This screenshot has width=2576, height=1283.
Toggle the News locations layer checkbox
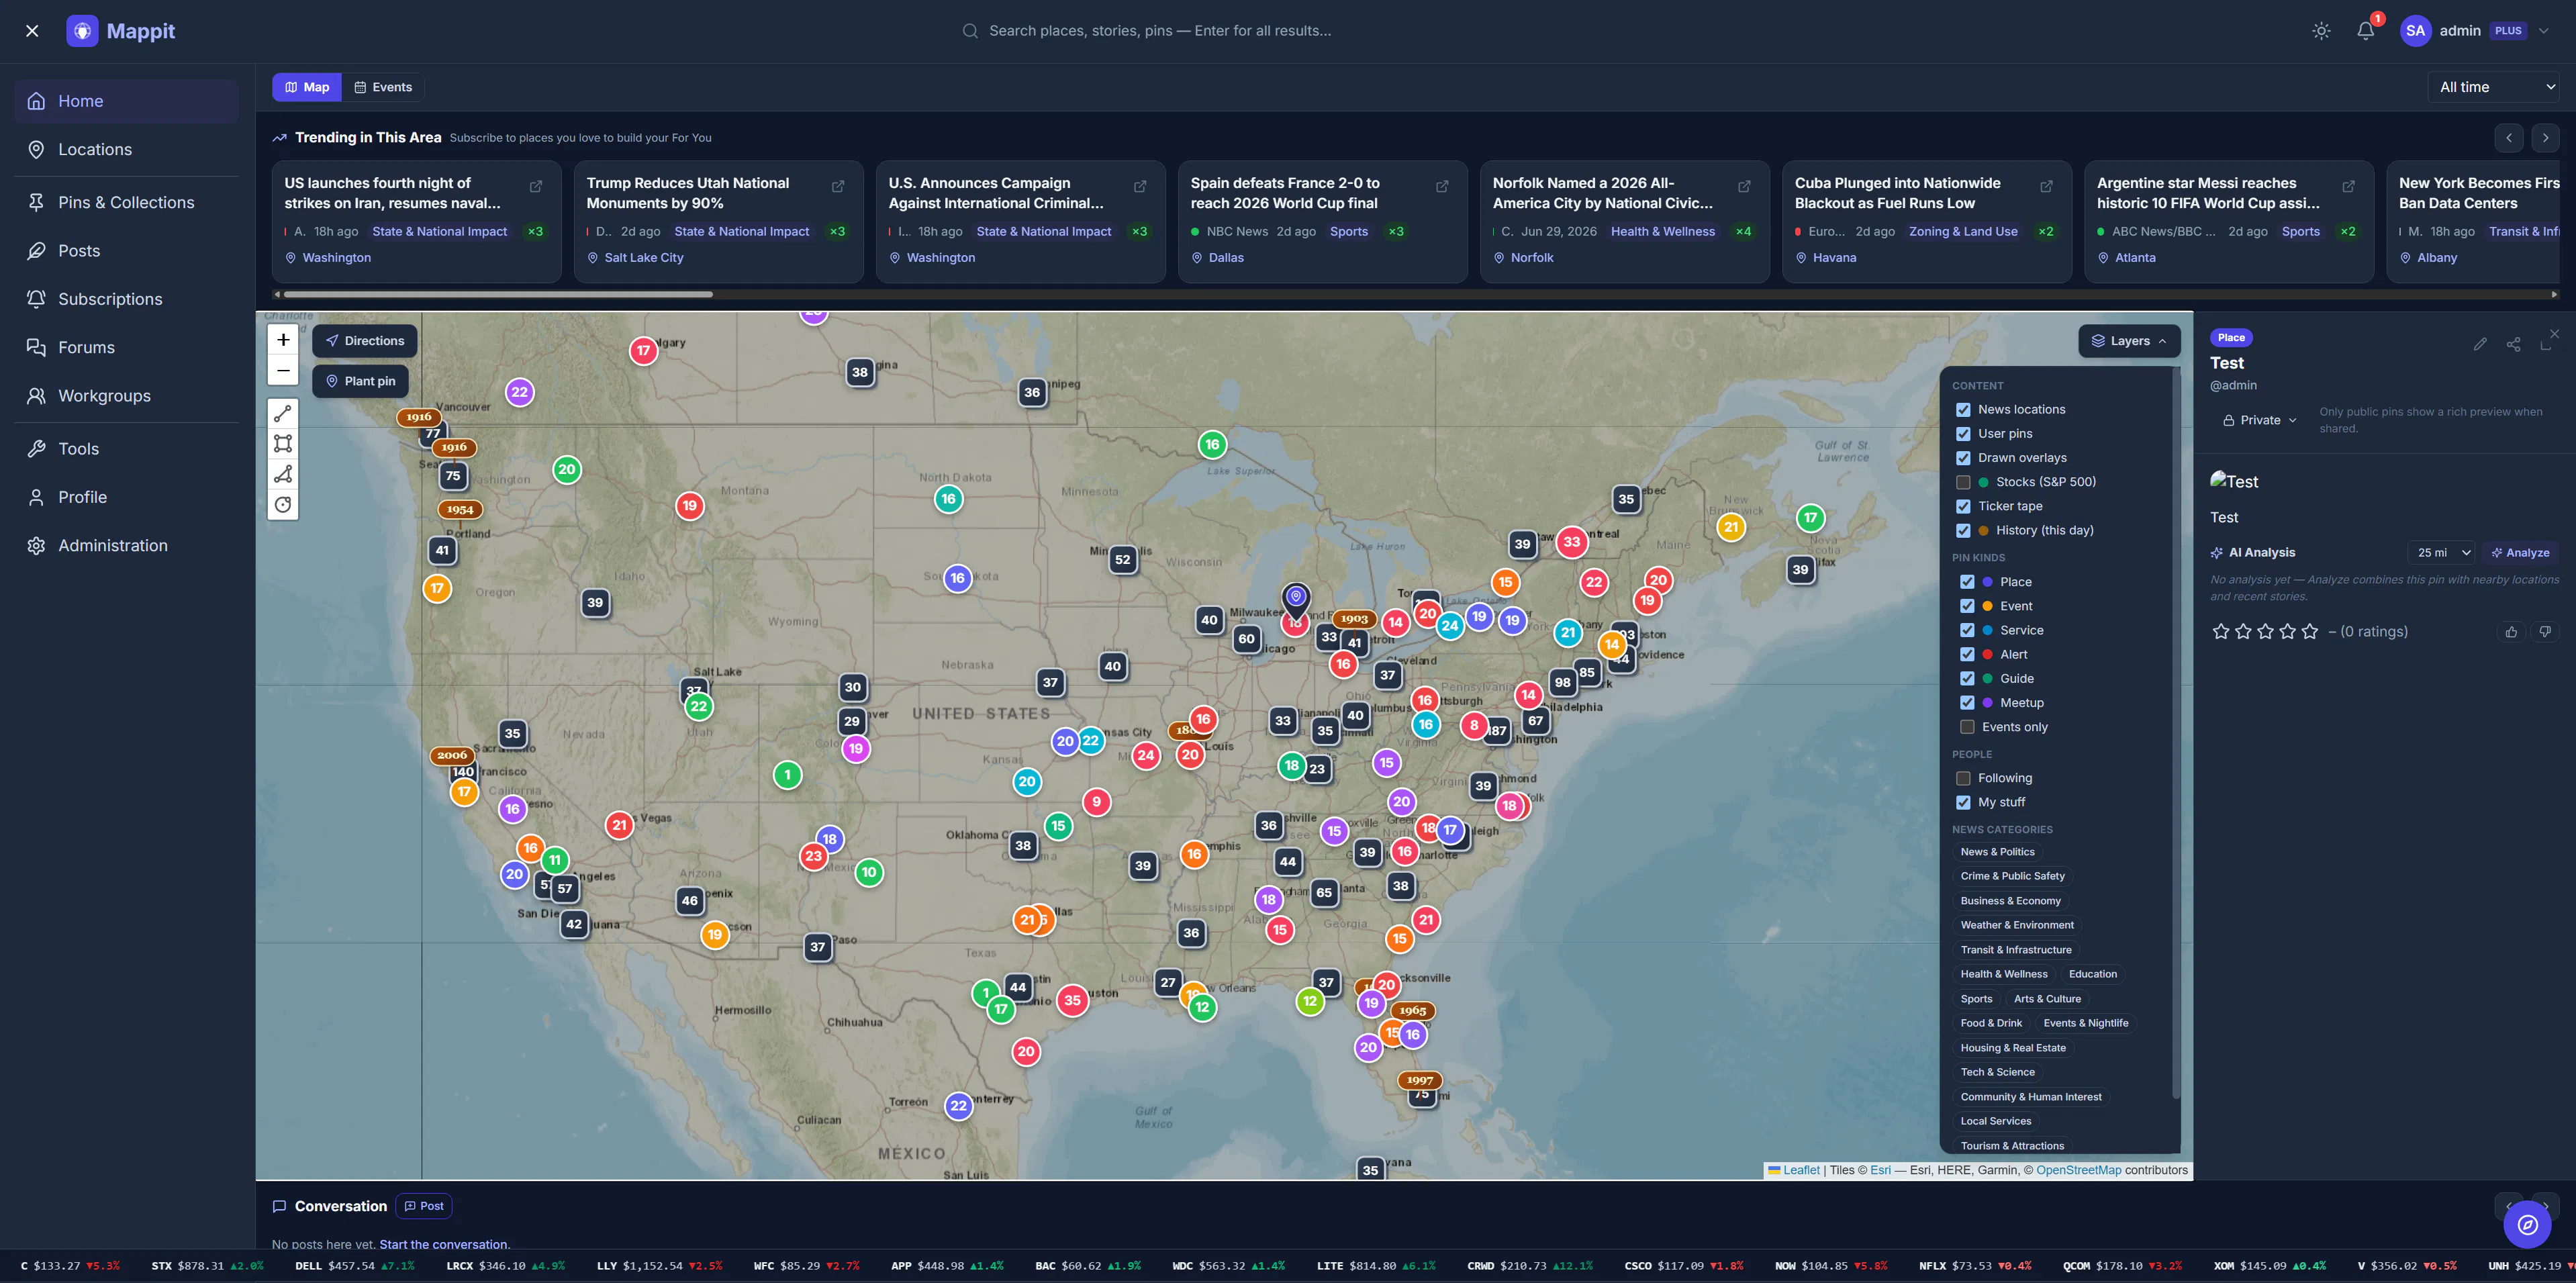tap(1963, 410)
